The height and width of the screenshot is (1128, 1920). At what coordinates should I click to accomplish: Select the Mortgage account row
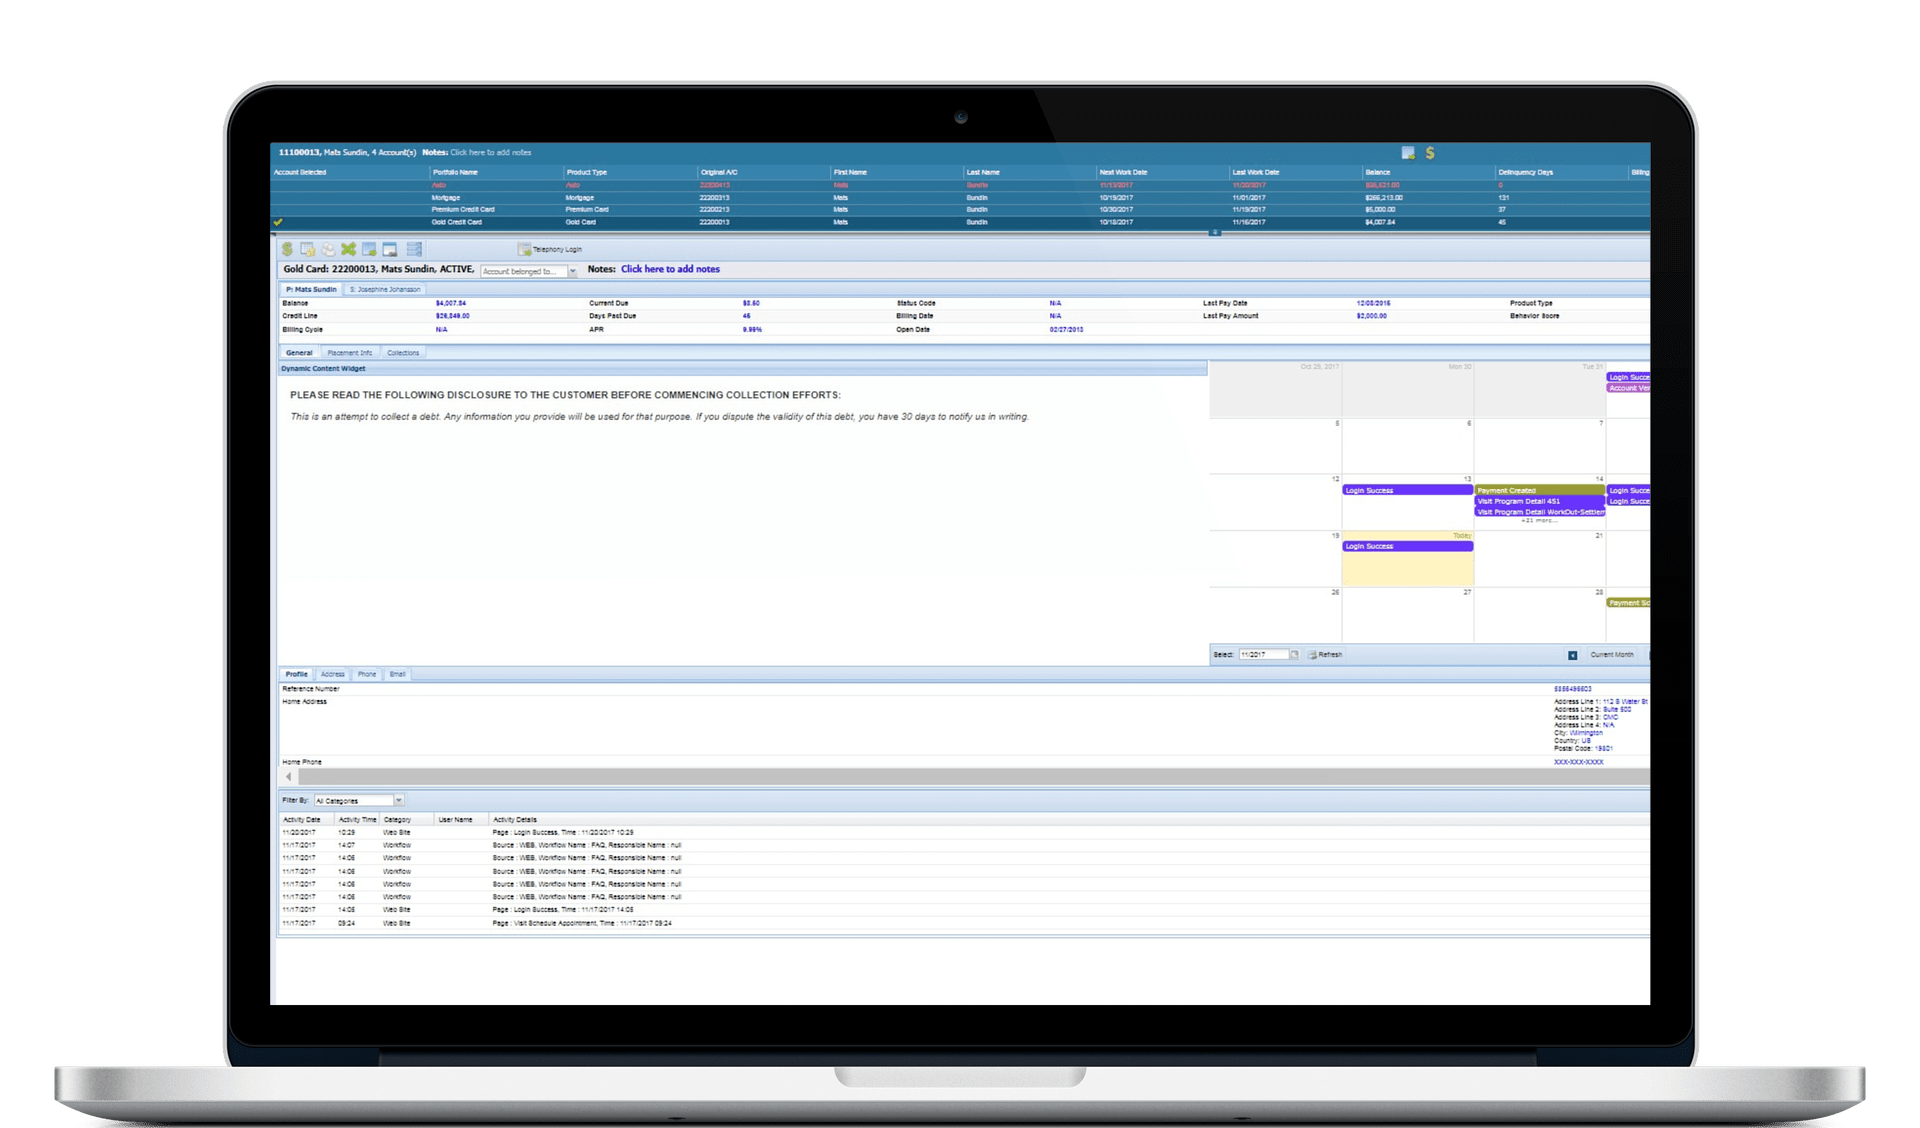coord(446,198)
